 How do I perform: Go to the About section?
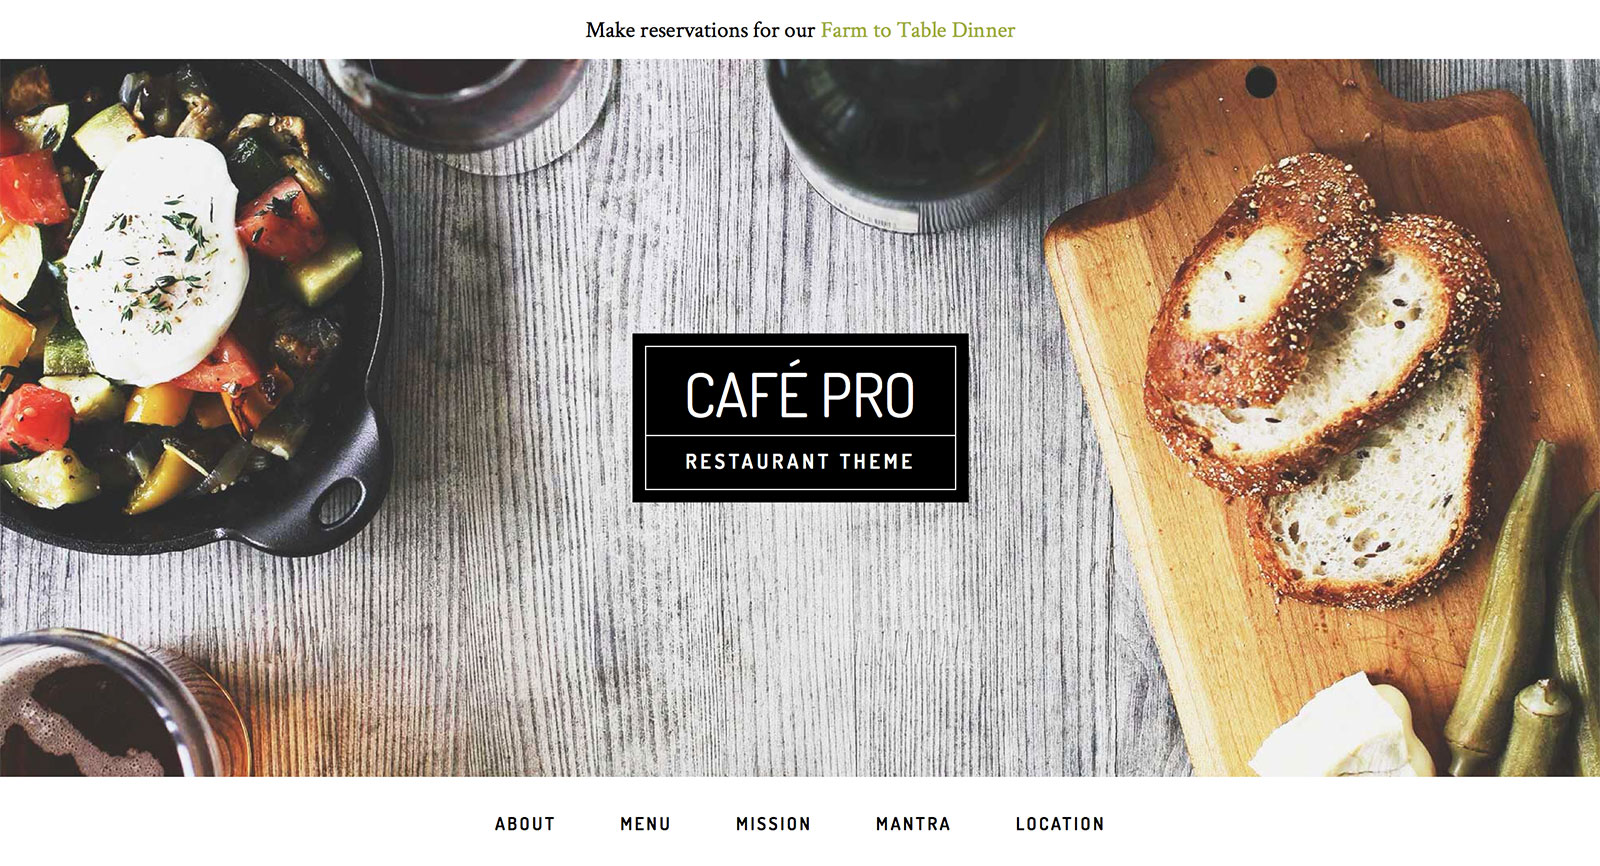point(525,824)
